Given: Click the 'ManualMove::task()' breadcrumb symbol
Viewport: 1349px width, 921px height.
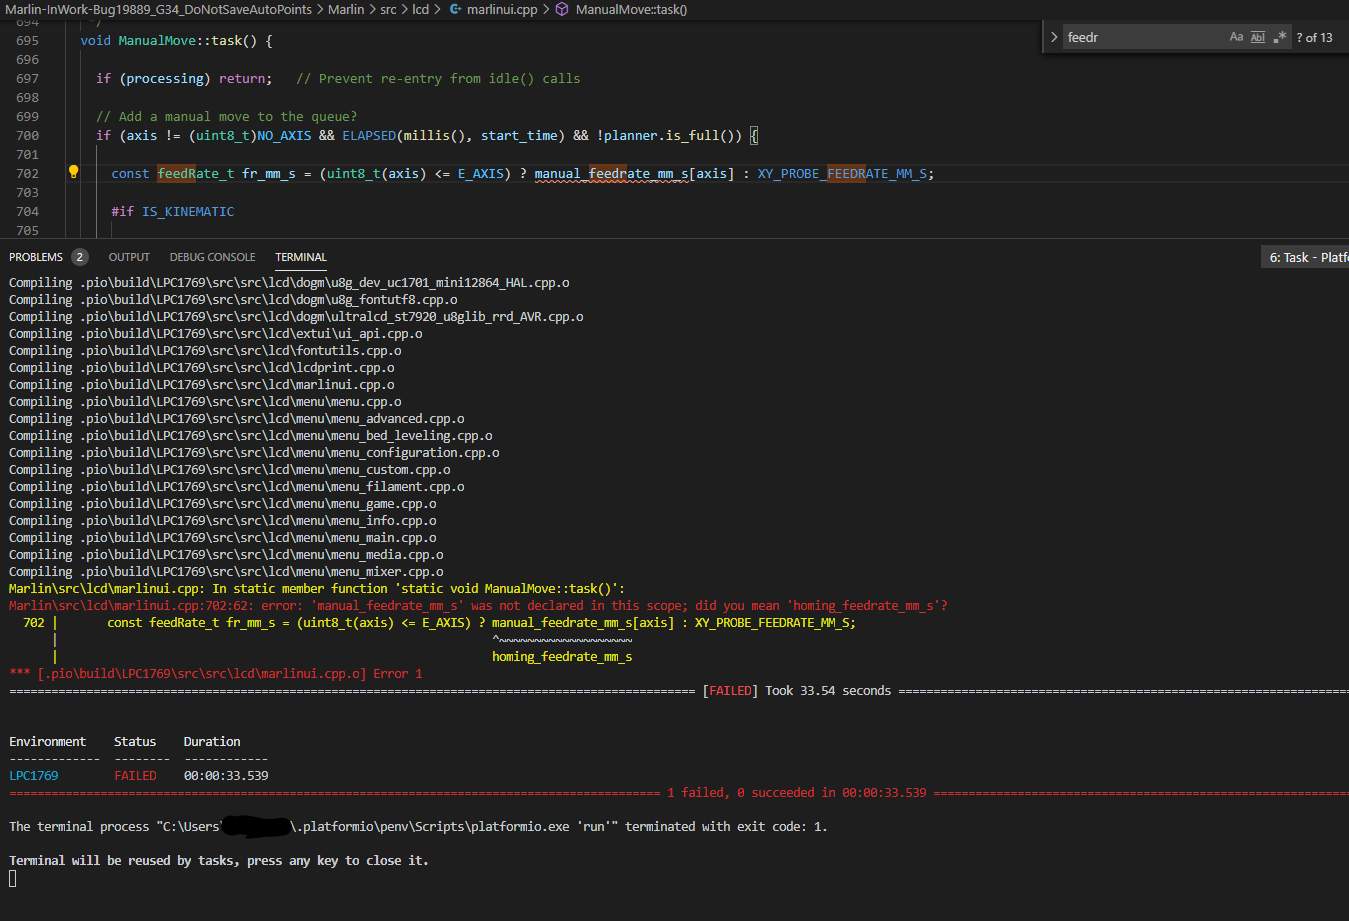Looking at the screenshot, I should click(631, 9).
